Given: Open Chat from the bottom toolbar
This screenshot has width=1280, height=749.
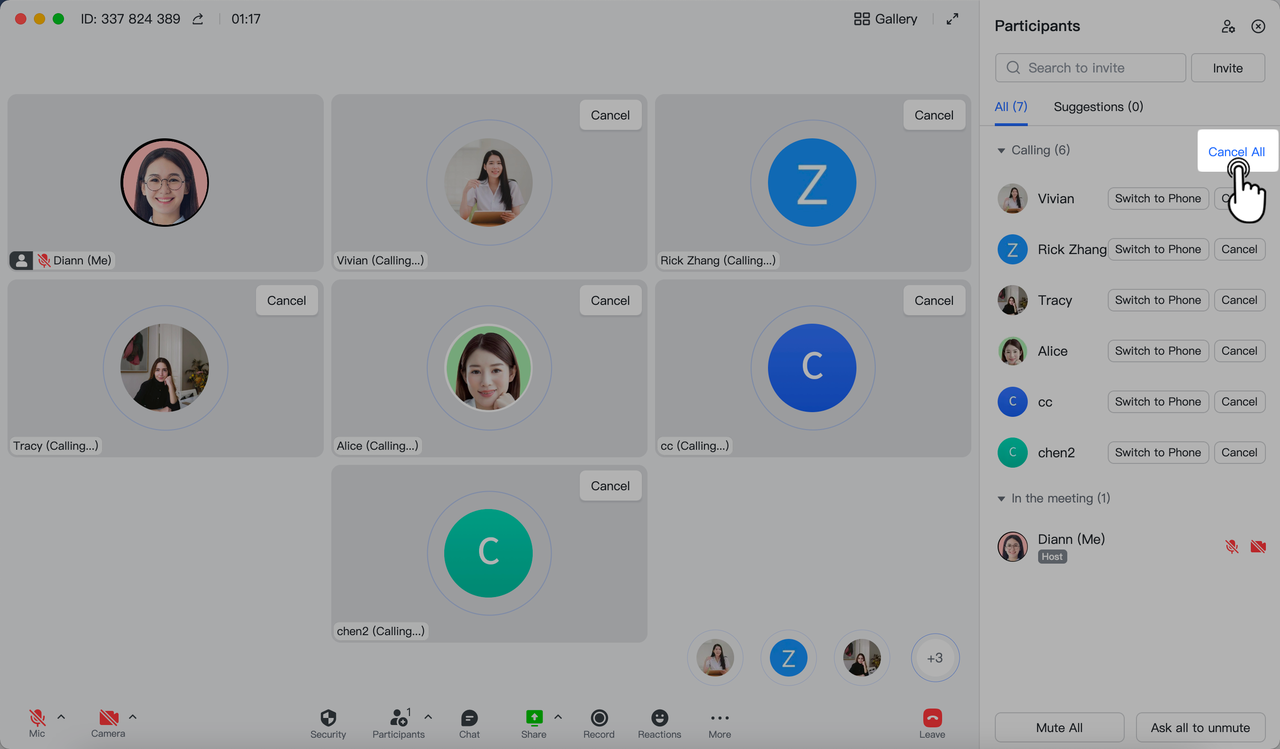Looking at the screenshot, I should click(x=469, y=718).
